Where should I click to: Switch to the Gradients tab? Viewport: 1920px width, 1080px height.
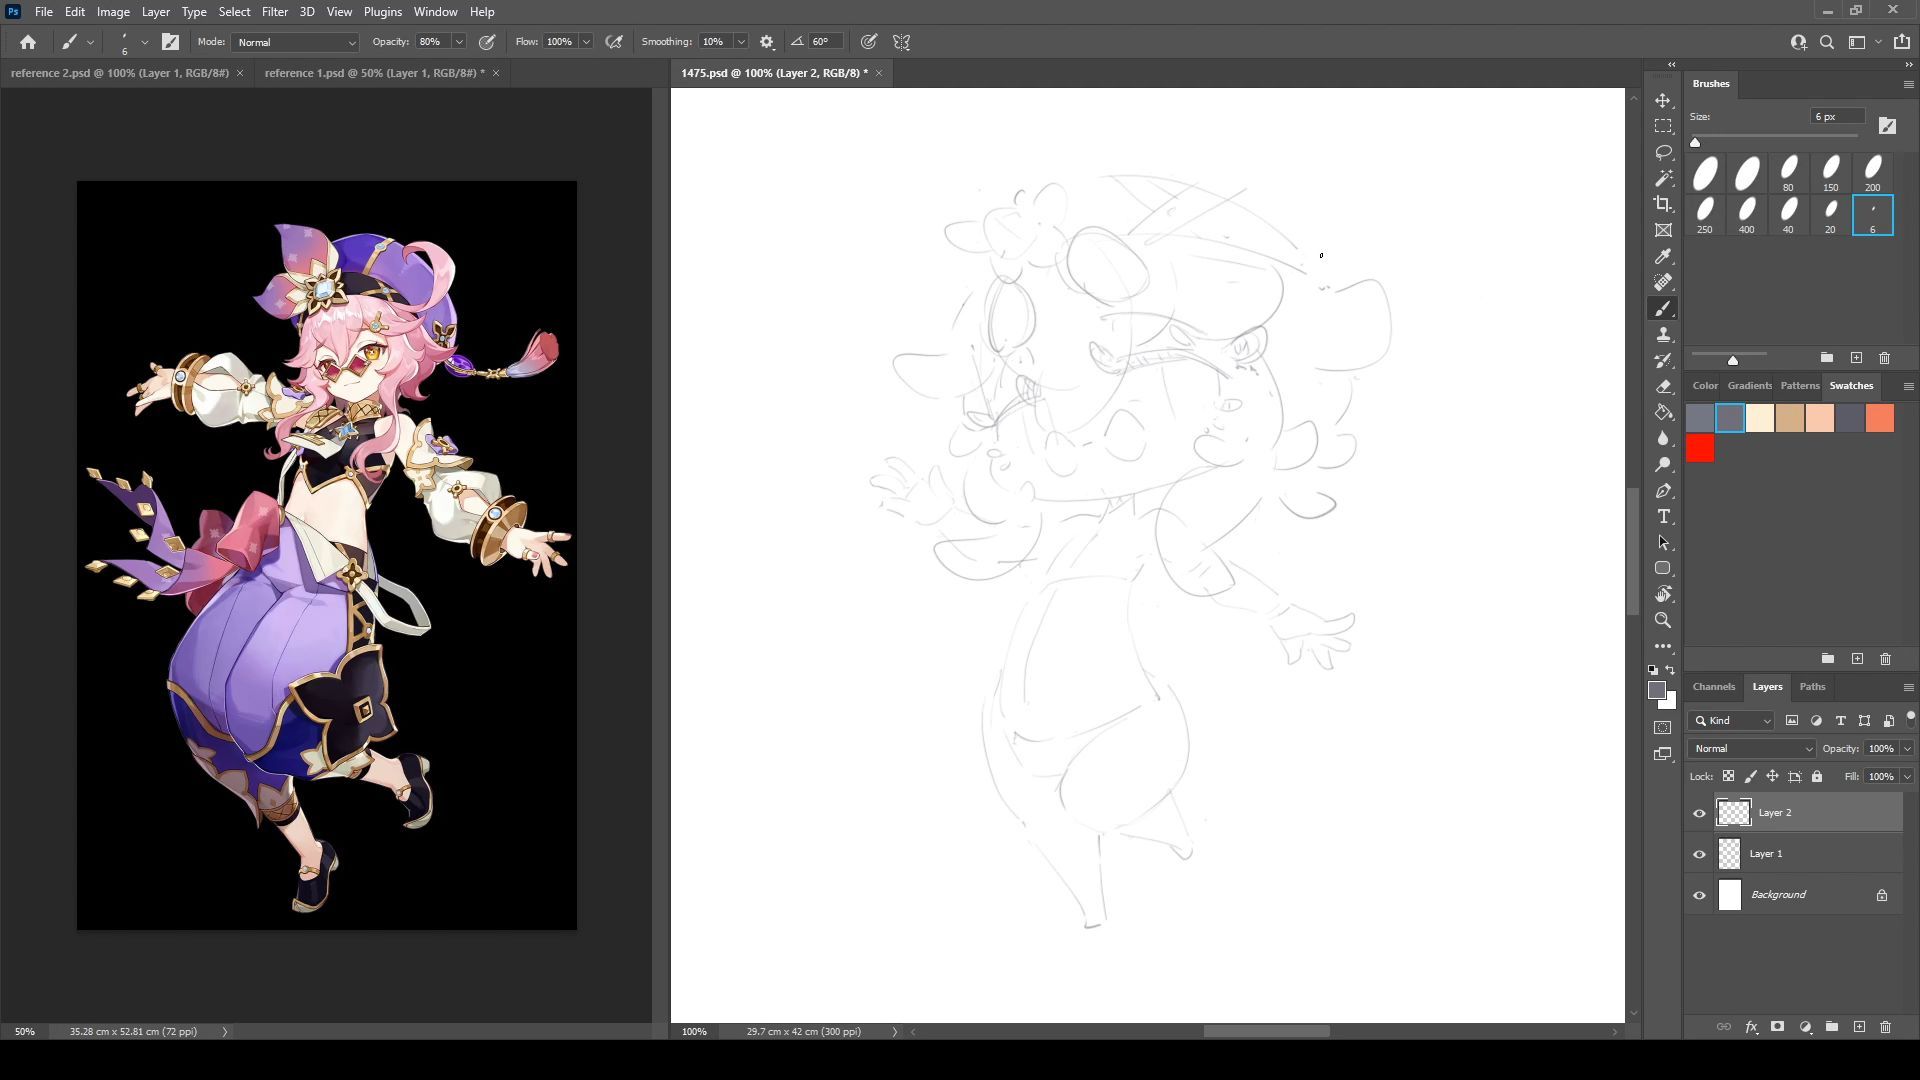(x=1749, y=386)
